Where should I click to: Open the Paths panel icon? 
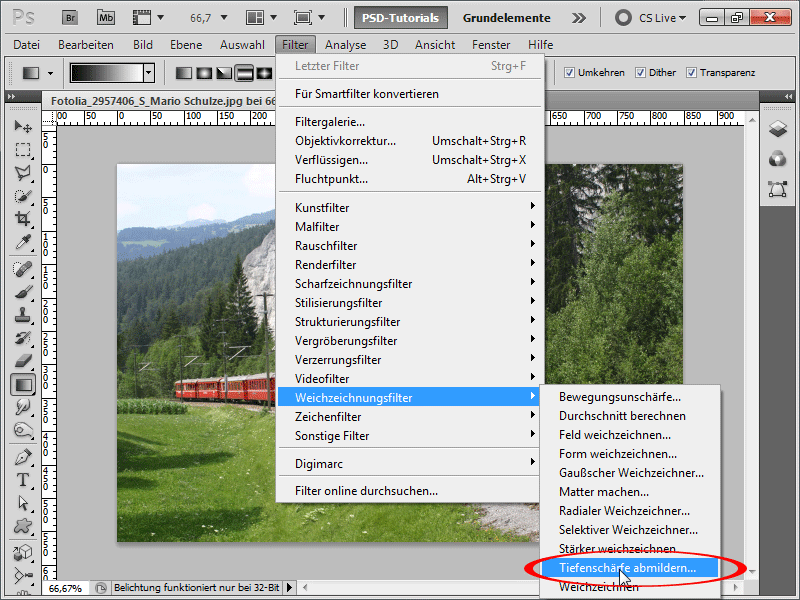click(x=778, y=189)
